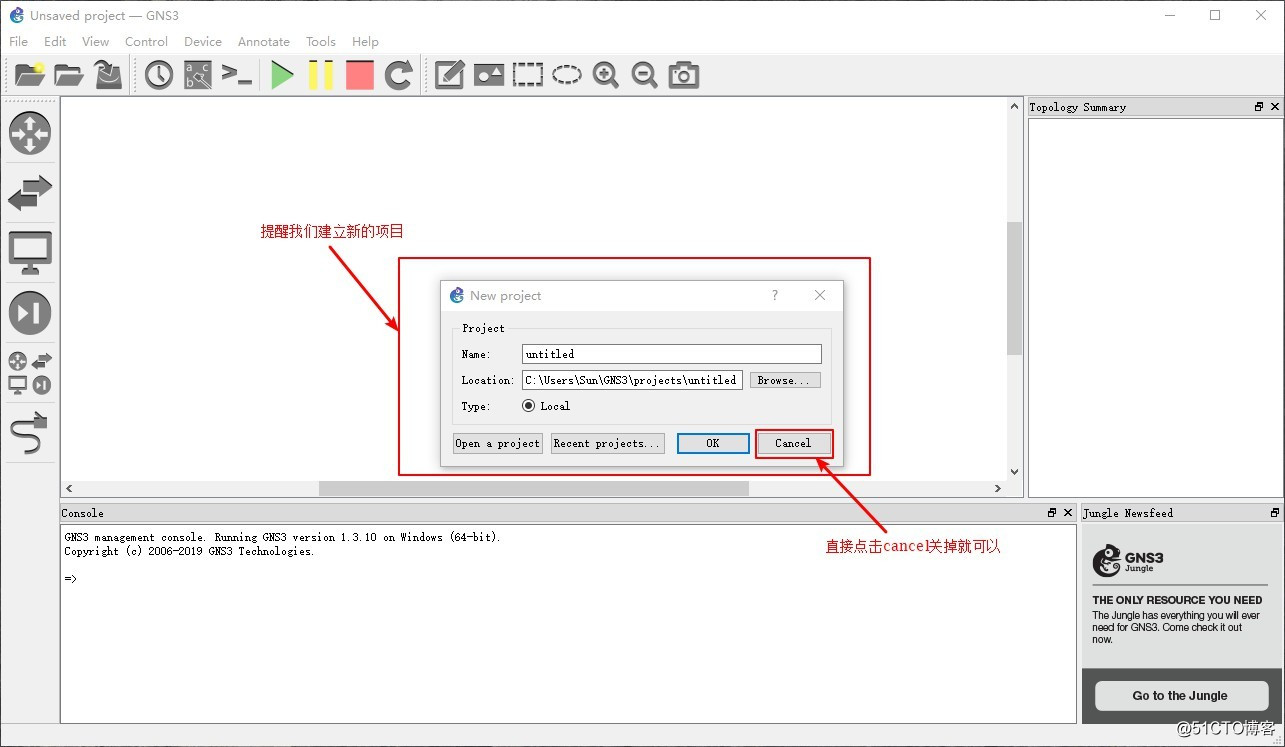Open the Snapshot manager clock icon

point(159,75)
